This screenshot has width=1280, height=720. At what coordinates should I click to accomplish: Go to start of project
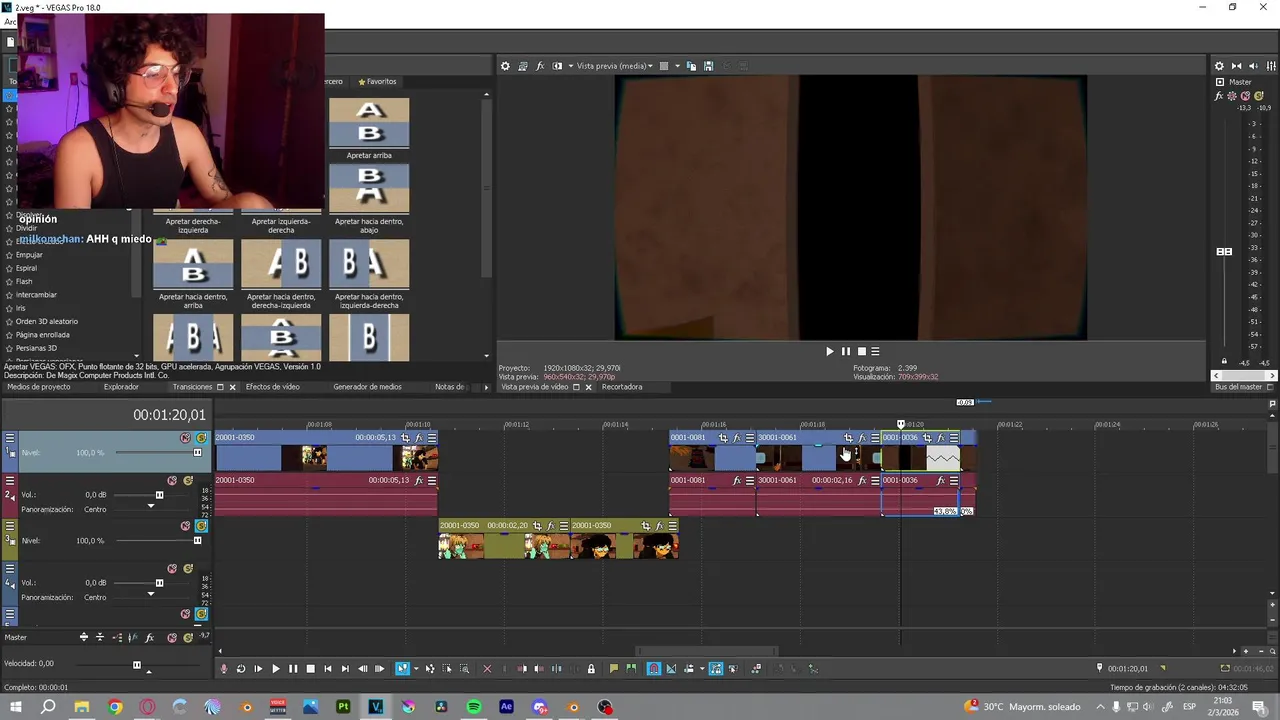tap(327, 669)
